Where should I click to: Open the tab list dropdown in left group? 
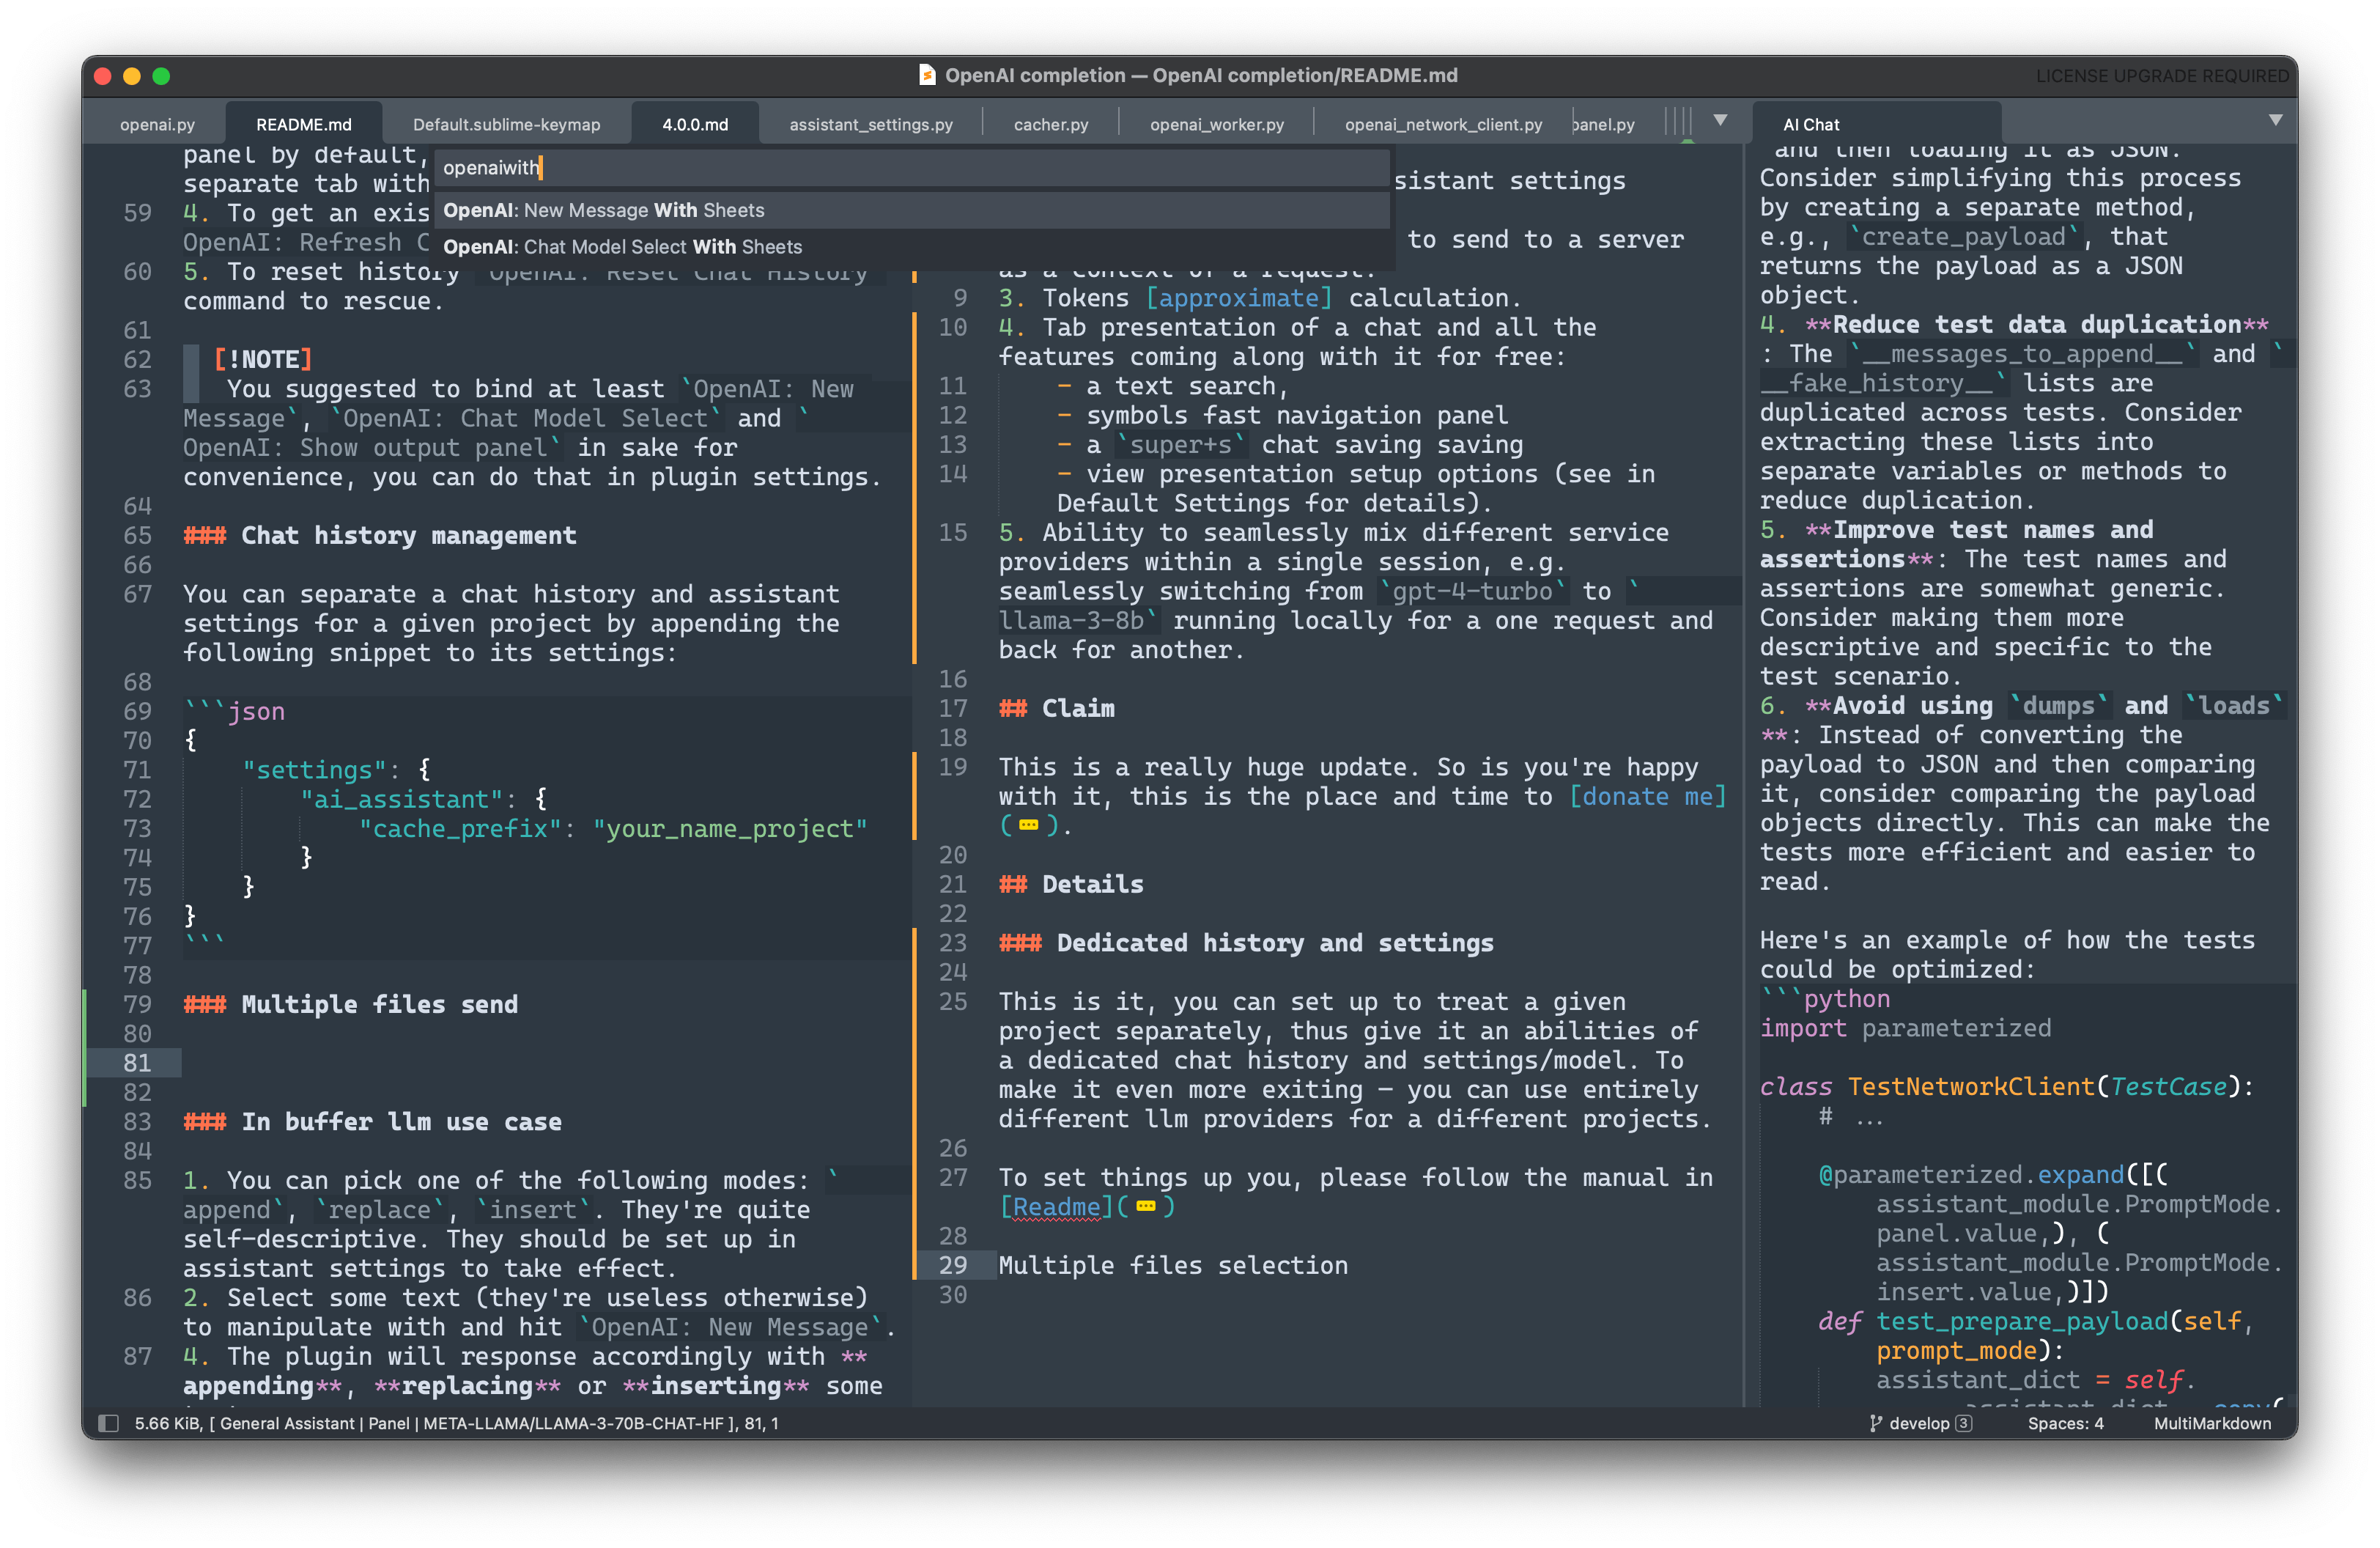(x=1720, y=121)
